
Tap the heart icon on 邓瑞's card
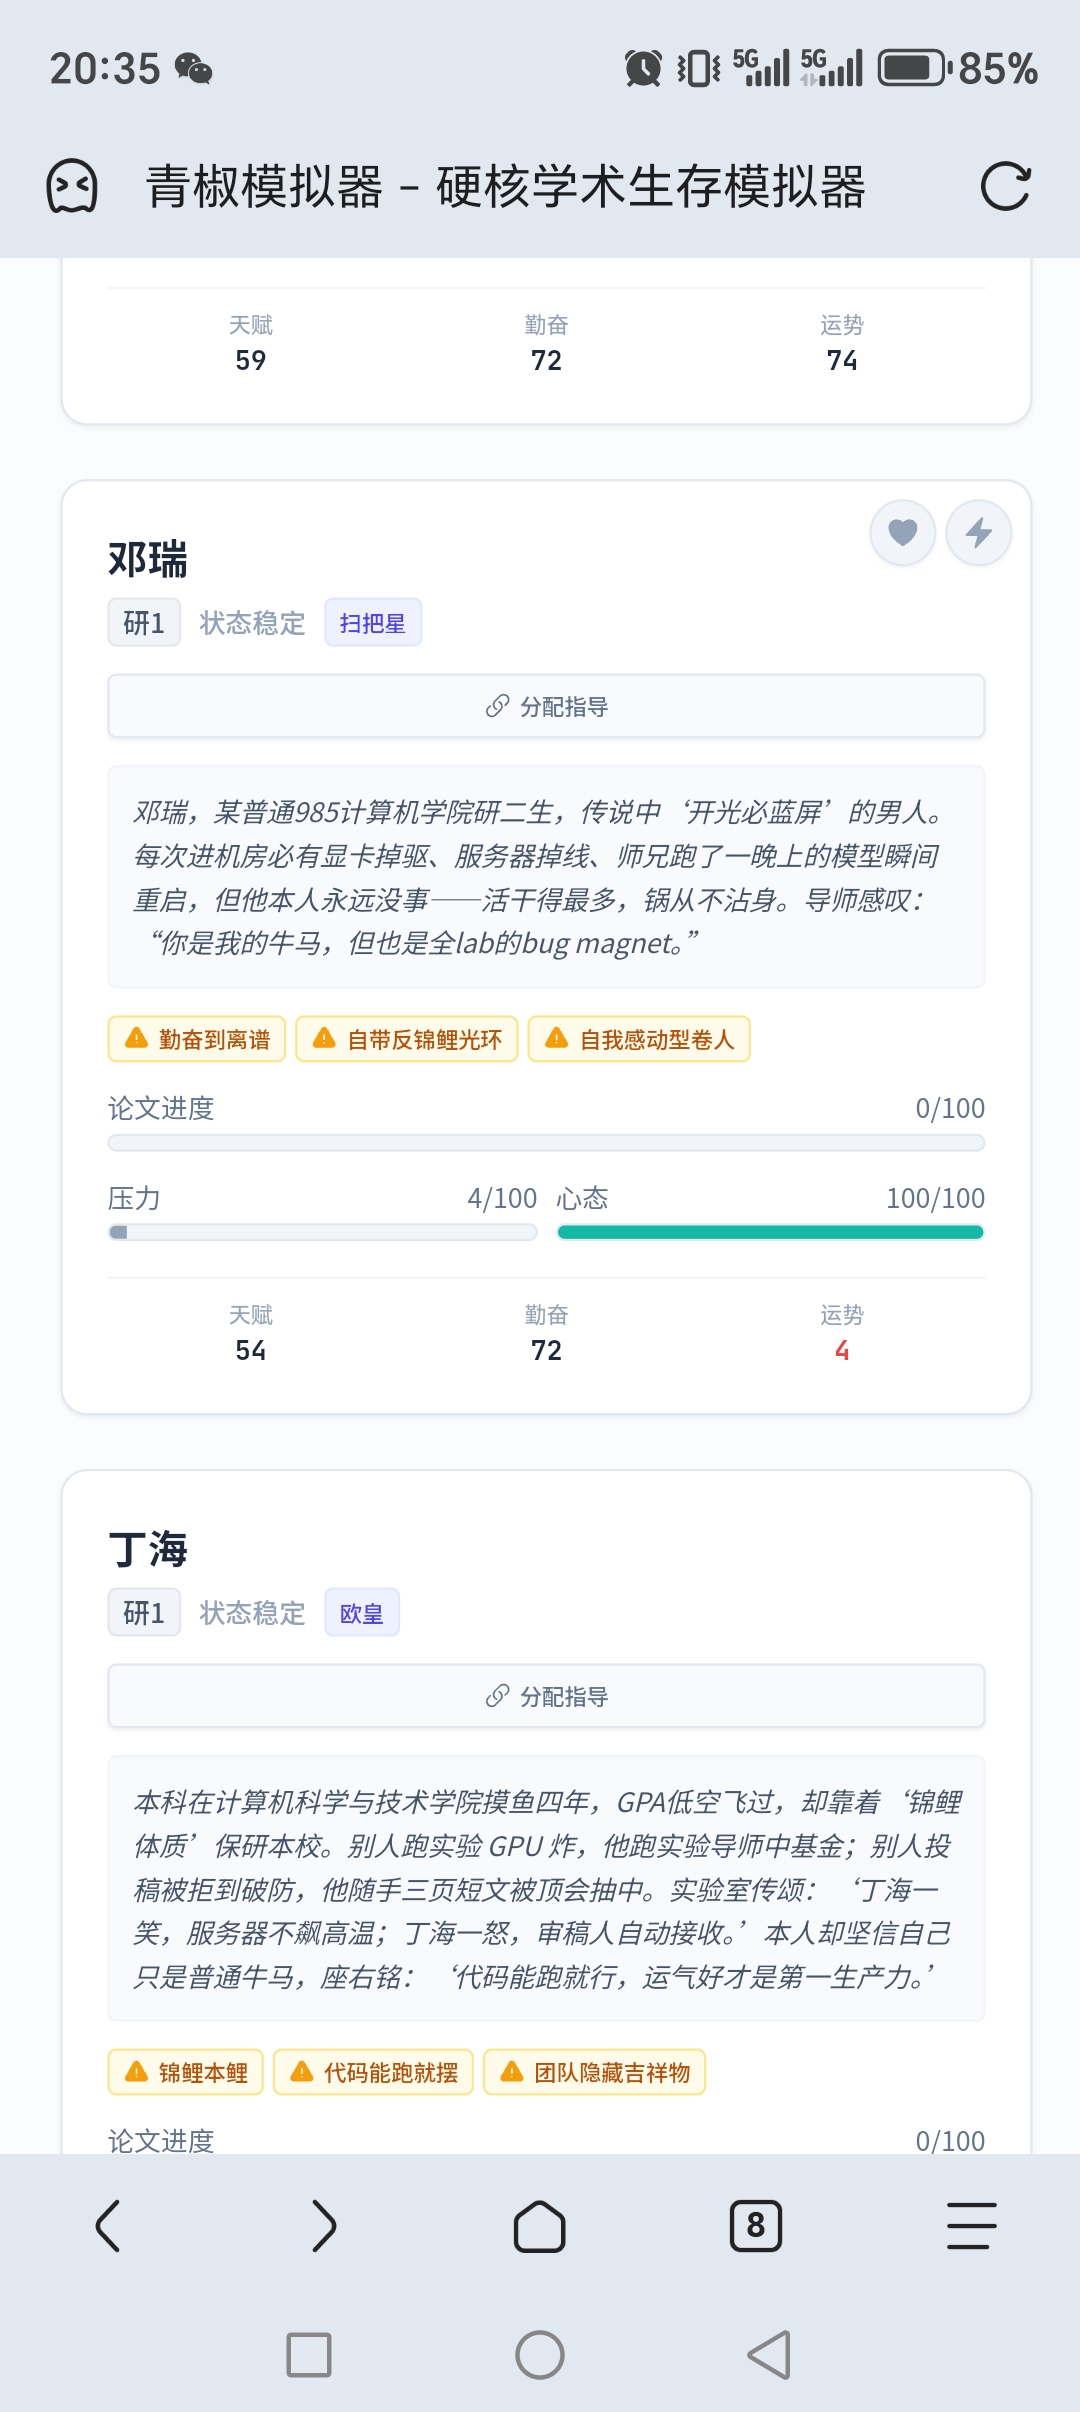pos(902,533)
